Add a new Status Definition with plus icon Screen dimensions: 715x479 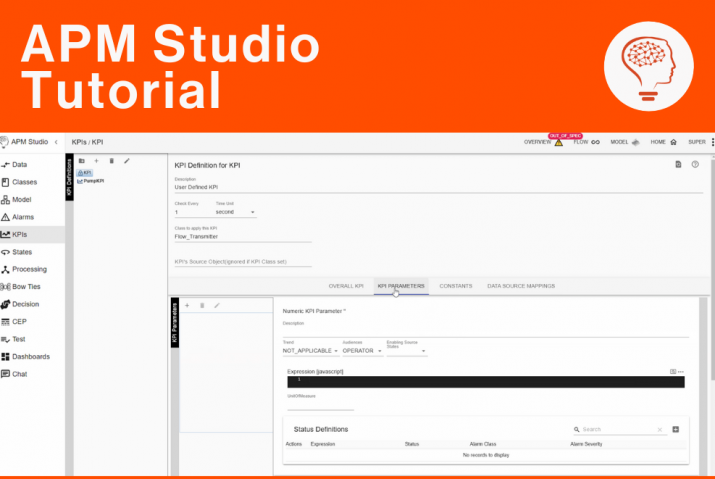tap(675, 429)
